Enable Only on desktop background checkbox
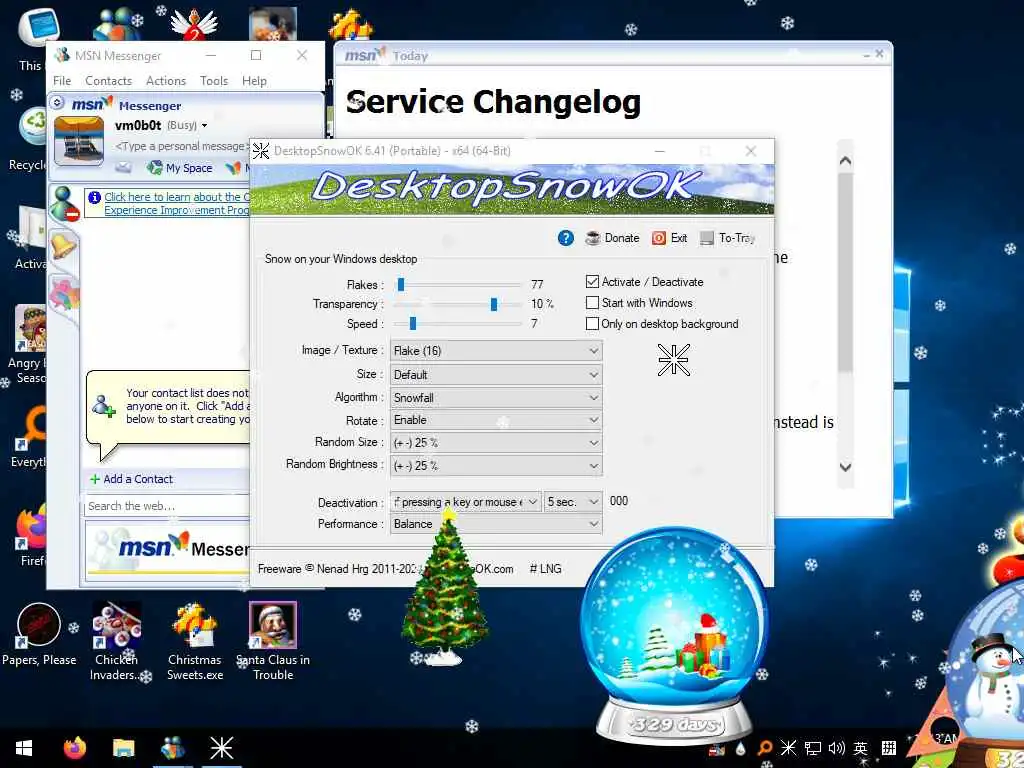The height and width of the screenshot is (768, 1024). tap(592, 323)
